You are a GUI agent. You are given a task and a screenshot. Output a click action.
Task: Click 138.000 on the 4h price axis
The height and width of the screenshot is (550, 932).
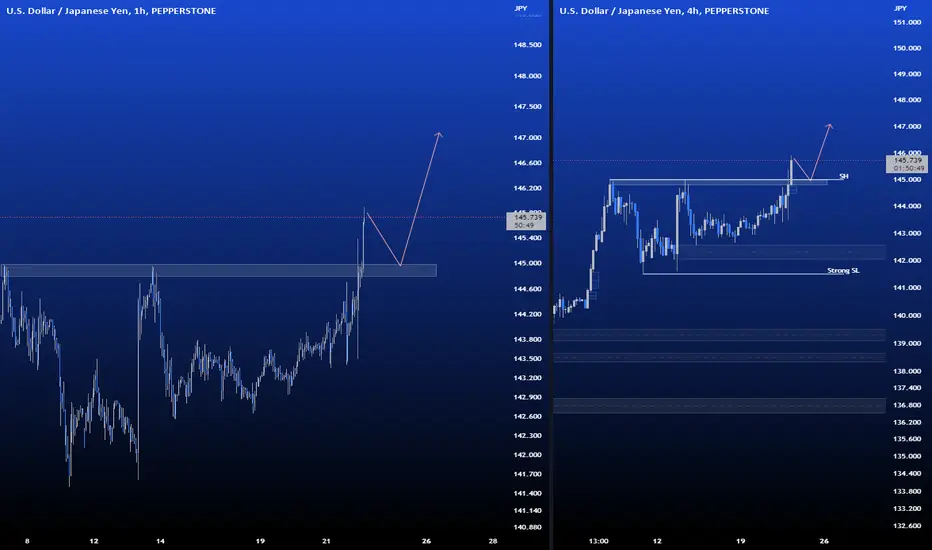tap(907, 371)
